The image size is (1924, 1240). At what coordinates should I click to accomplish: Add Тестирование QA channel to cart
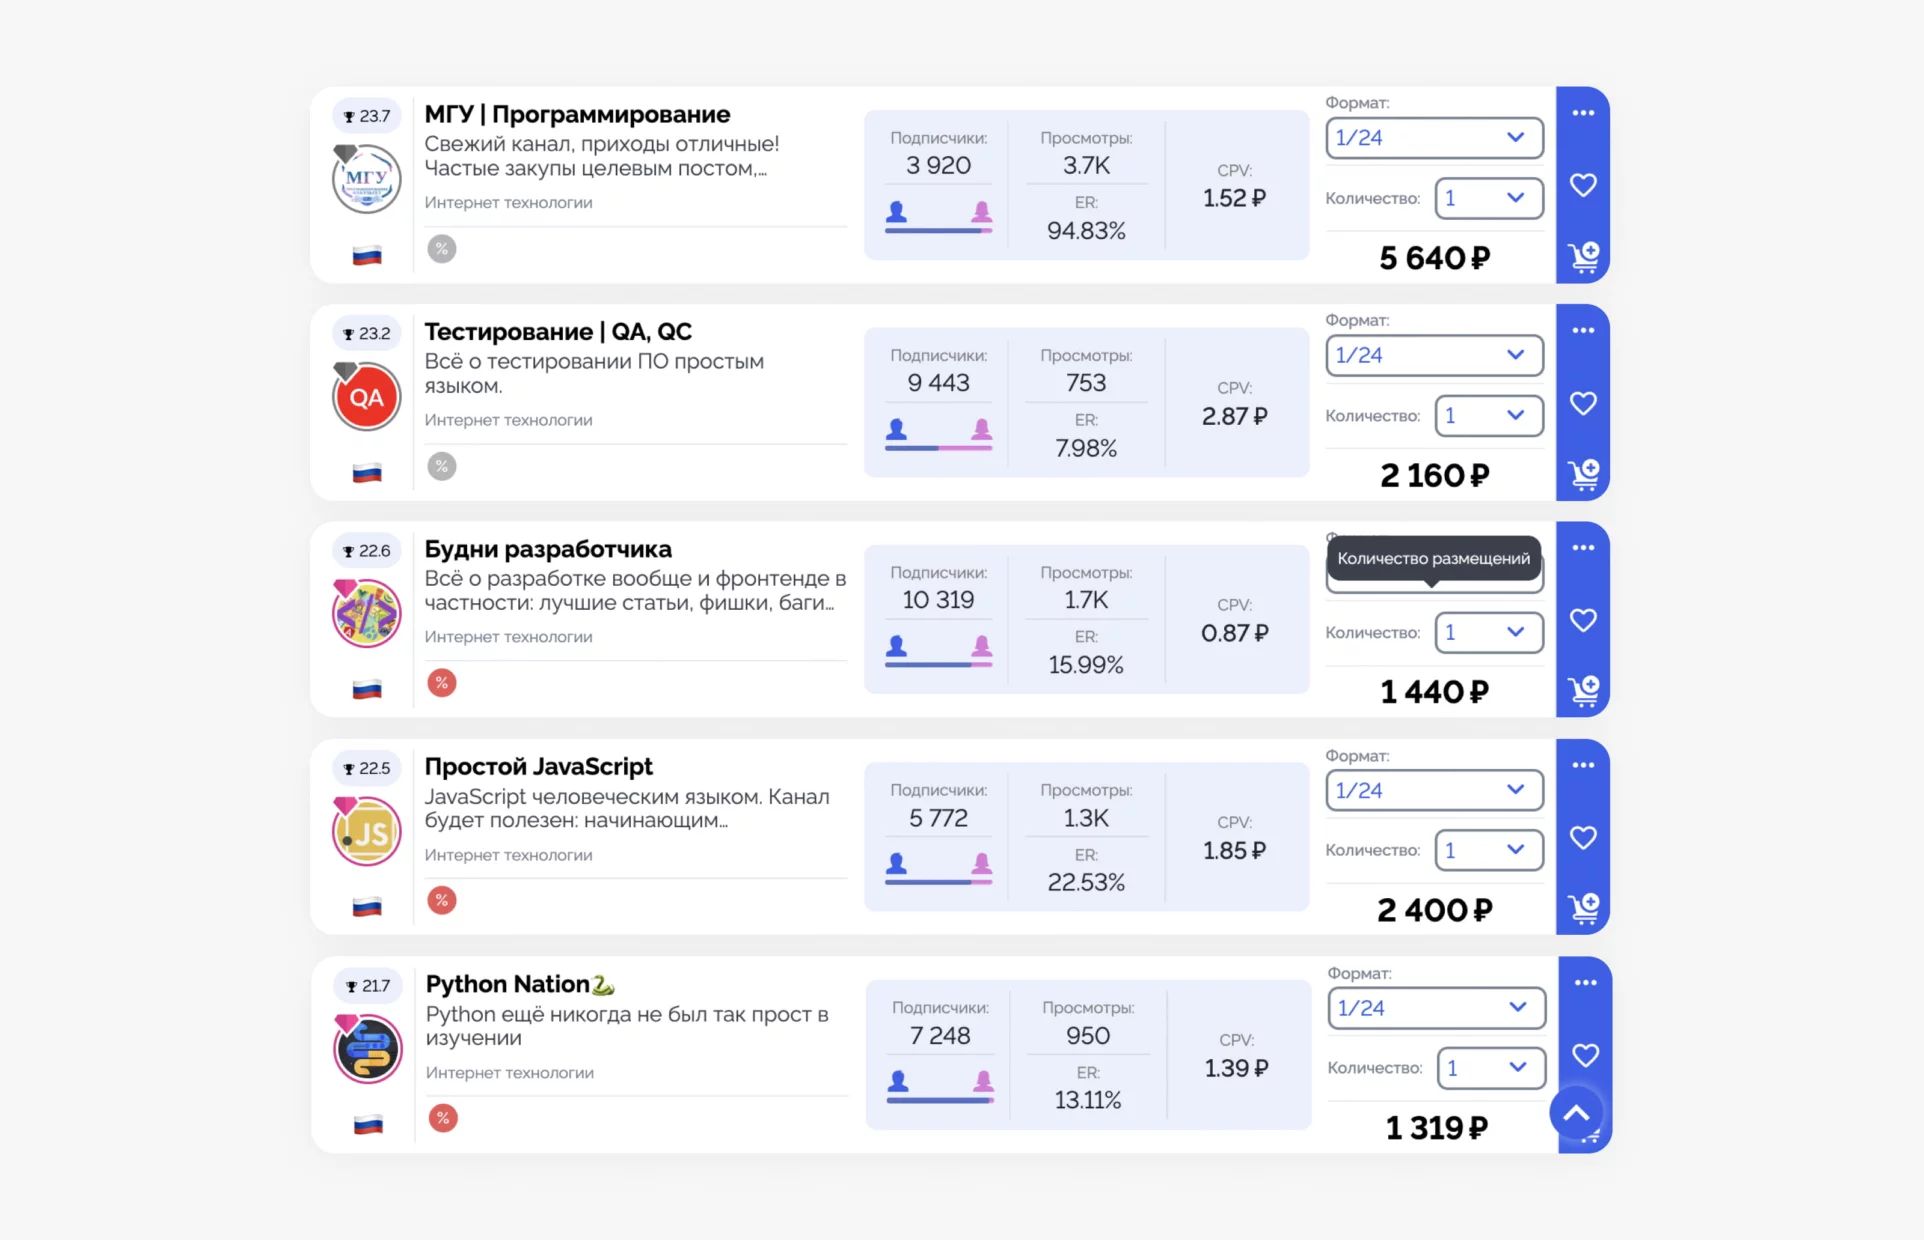tap(1583, 474)
